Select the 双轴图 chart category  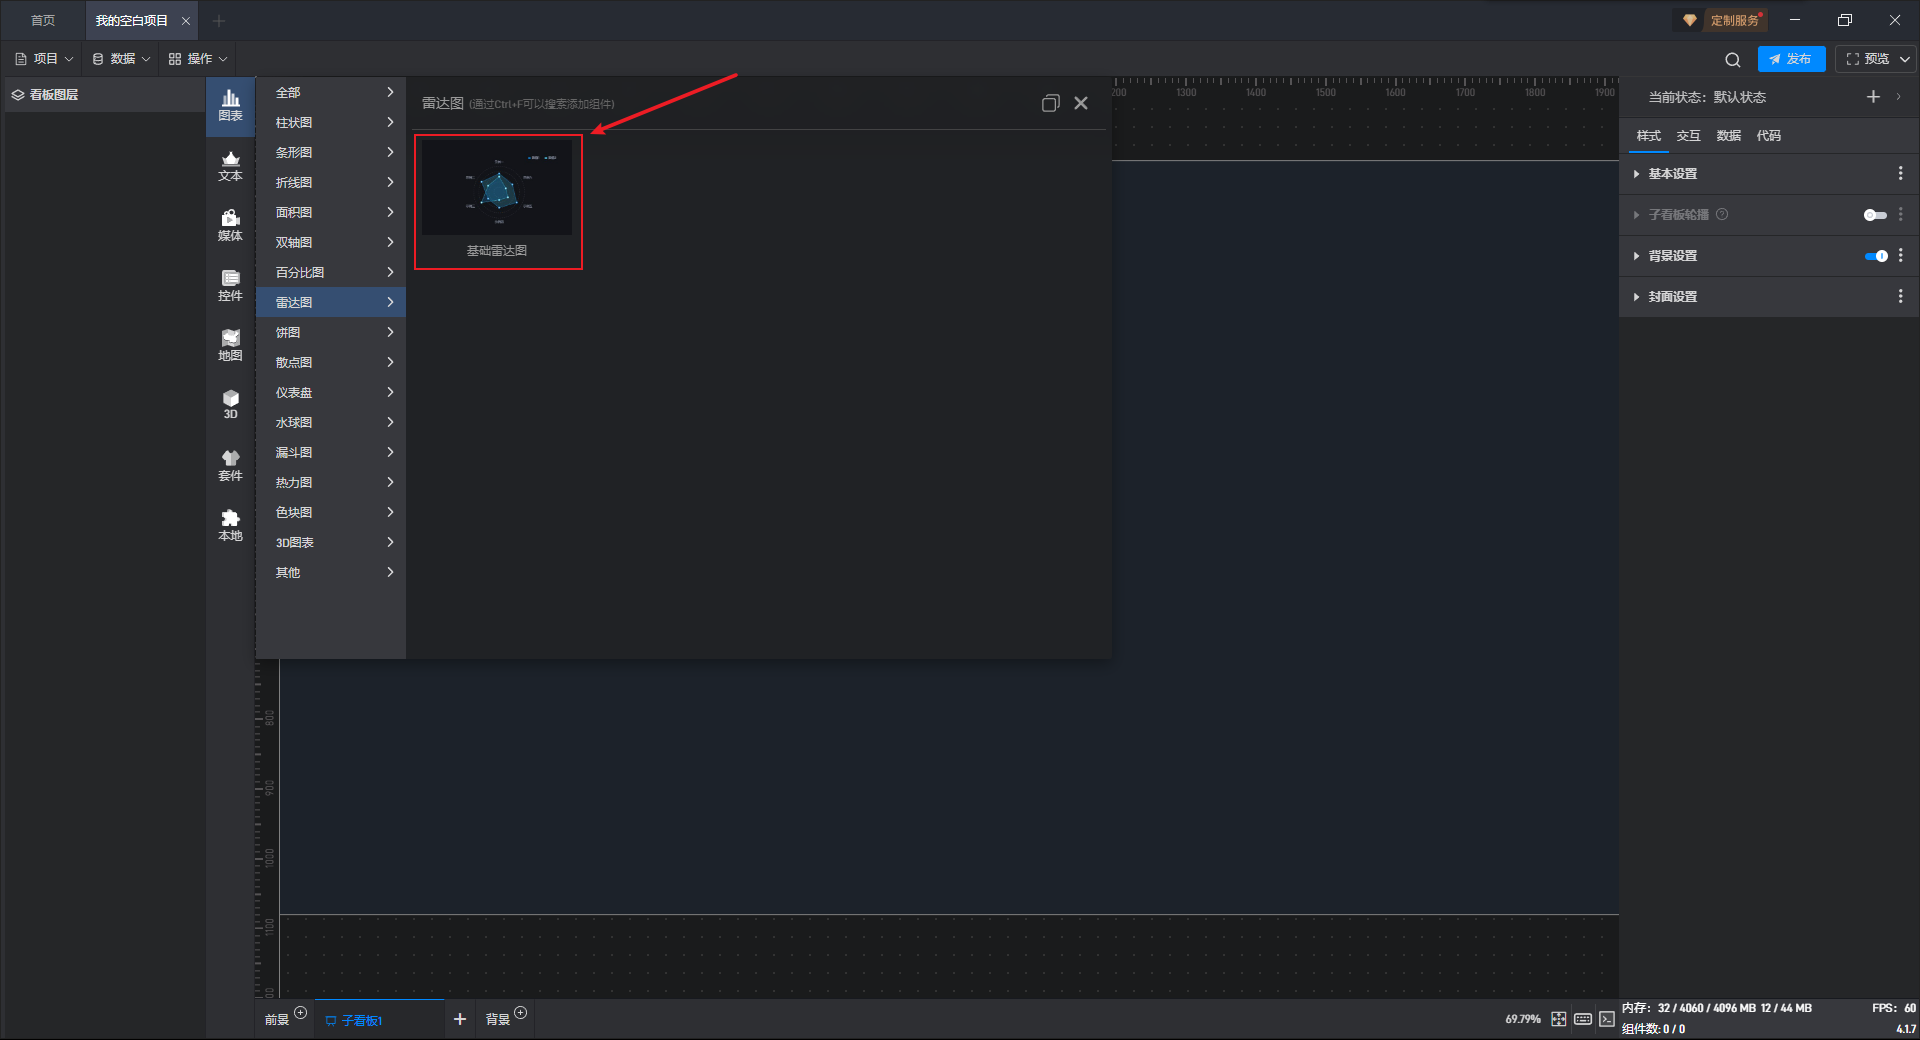pyautogui.click(x=331, y=242)
